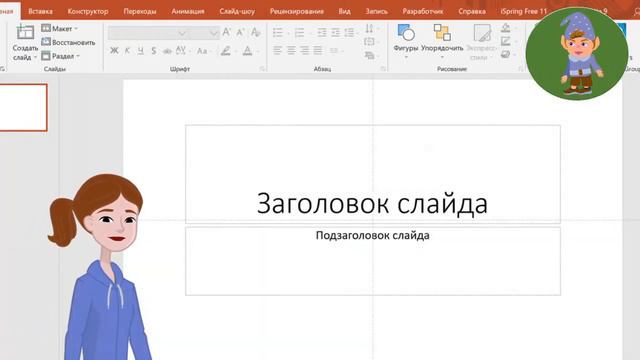Open change case Aa menu
This screenshot has width=640, height=360.
pyautogui.click(x=203, y=51)
